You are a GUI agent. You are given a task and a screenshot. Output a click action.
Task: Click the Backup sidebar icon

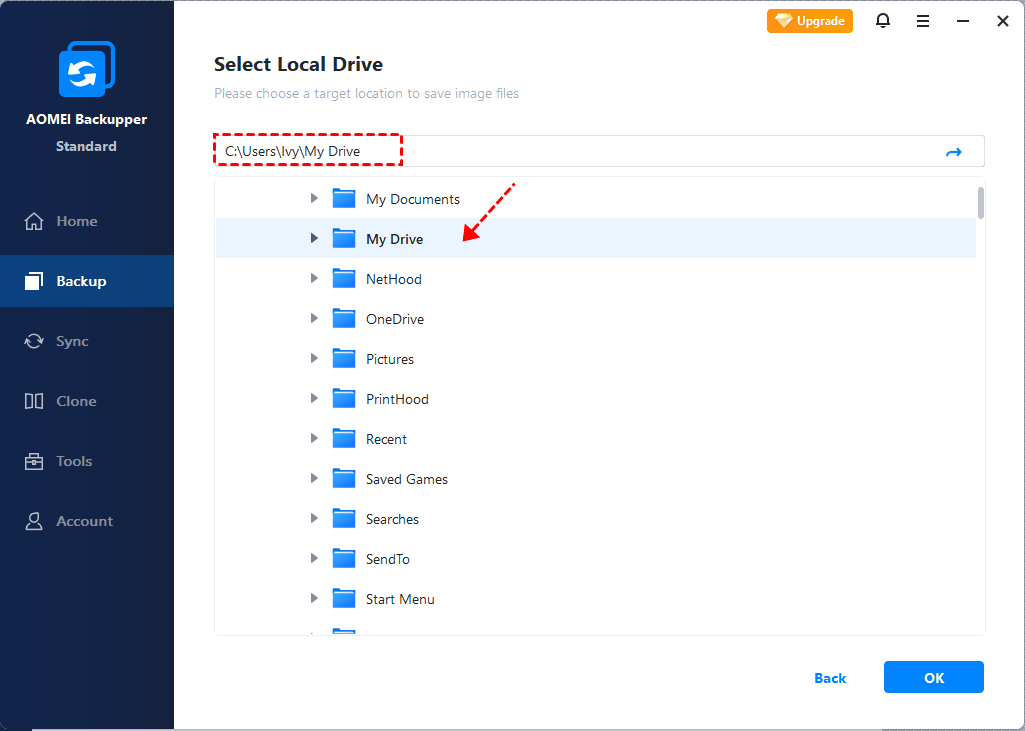point(34,281)
